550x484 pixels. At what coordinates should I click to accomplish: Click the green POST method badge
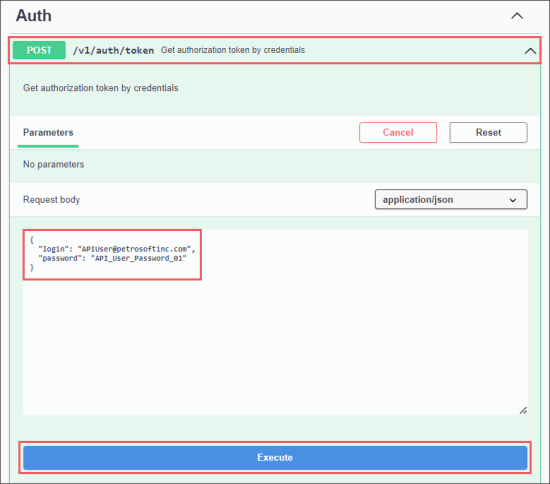click(39, 50)
